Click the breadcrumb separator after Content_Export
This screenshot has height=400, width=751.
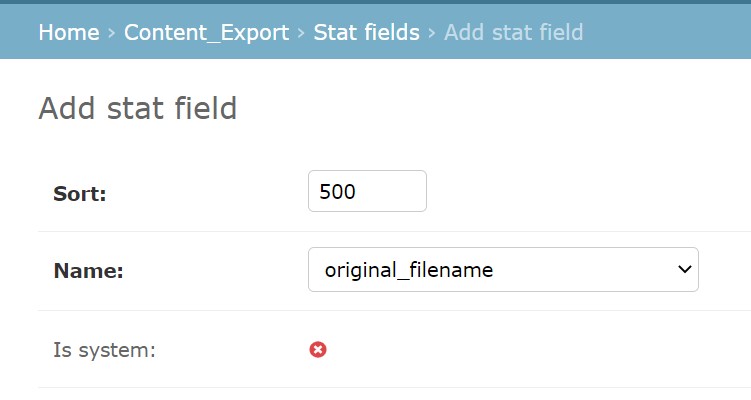click(301, 33)
